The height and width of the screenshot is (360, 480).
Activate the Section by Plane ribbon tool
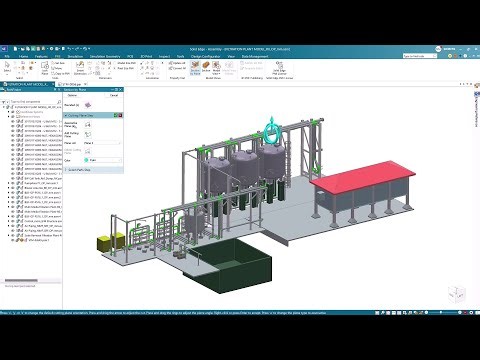[195, 68]
